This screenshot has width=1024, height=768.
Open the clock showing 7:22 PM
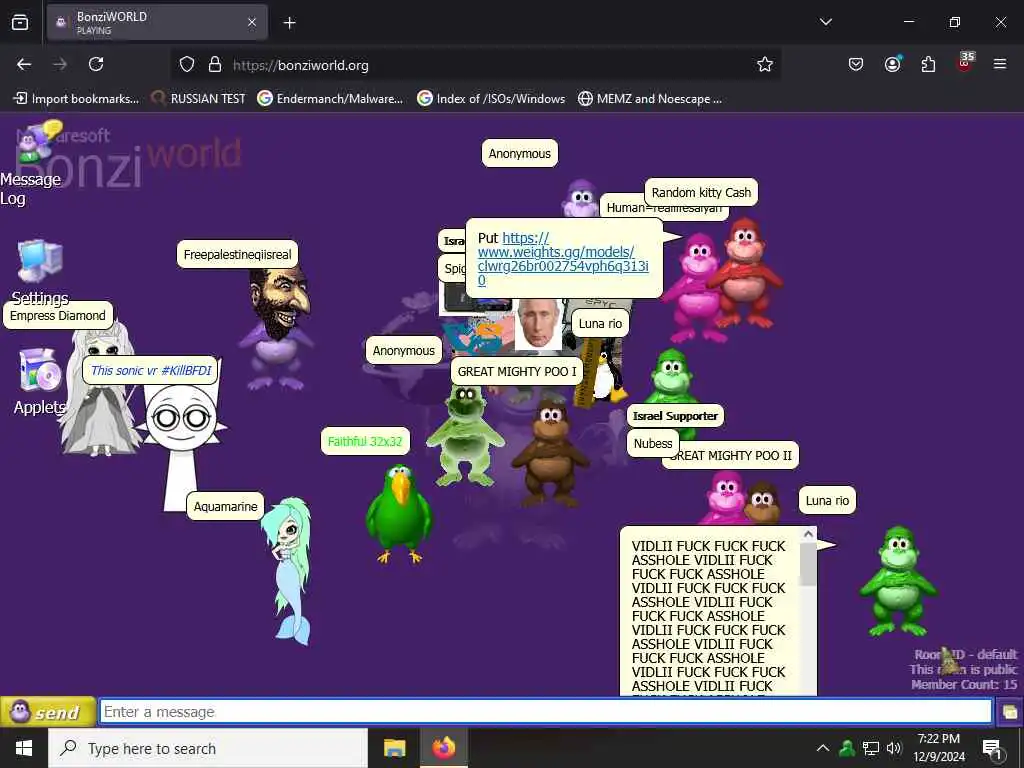938,748
